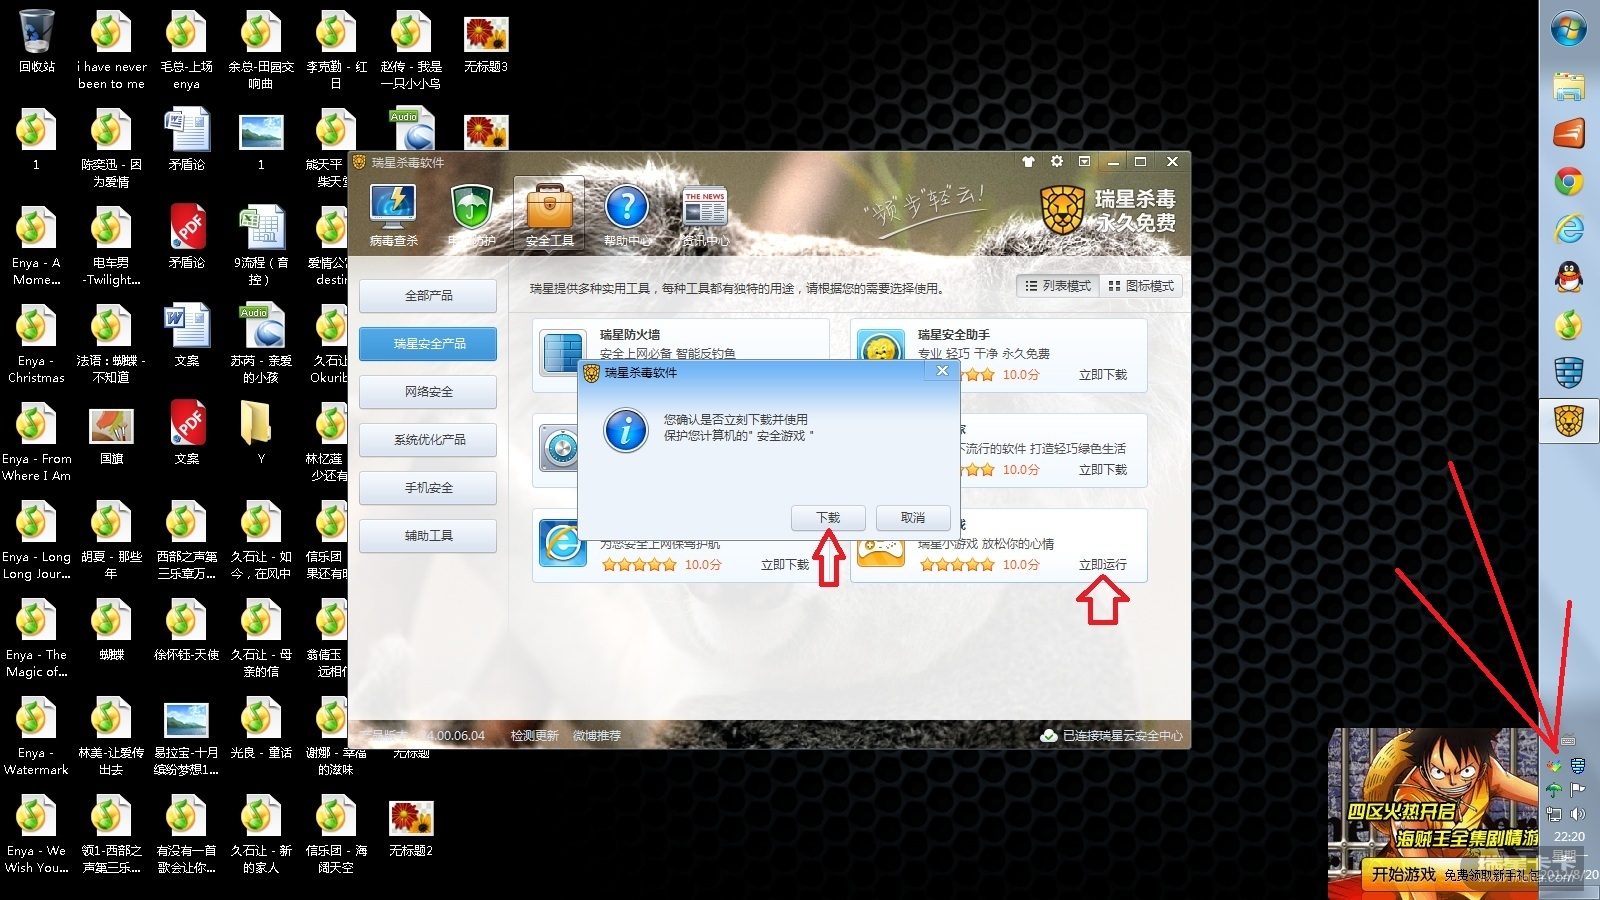Select the 无标题2 desktop image file
The image size is (1600, 900).
(411, 826)
